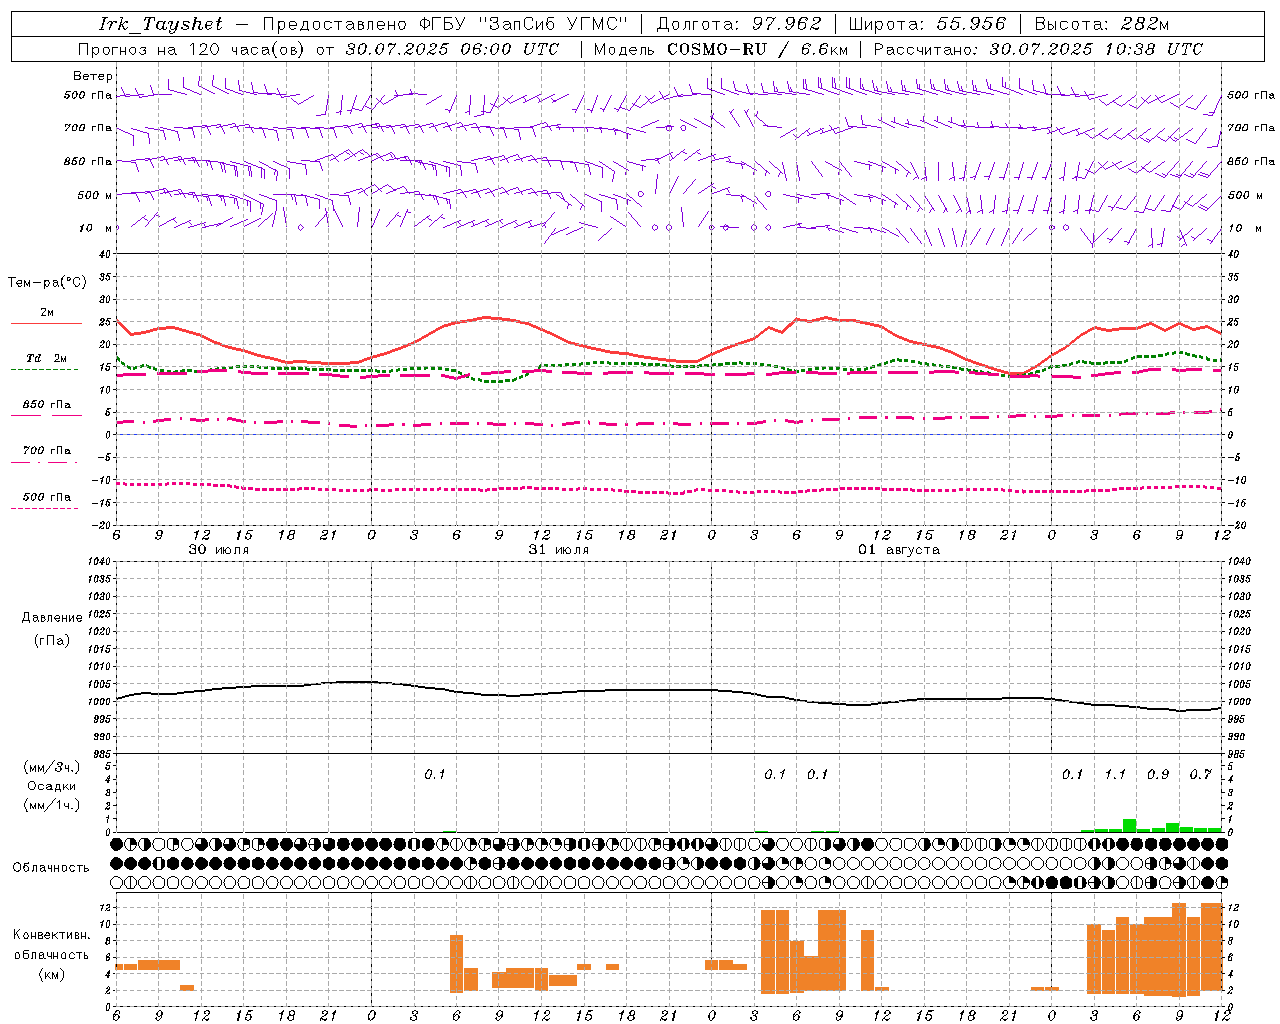
Task: Click the 0.9 precipitation total value
Action: click(x=1158, y=774)
